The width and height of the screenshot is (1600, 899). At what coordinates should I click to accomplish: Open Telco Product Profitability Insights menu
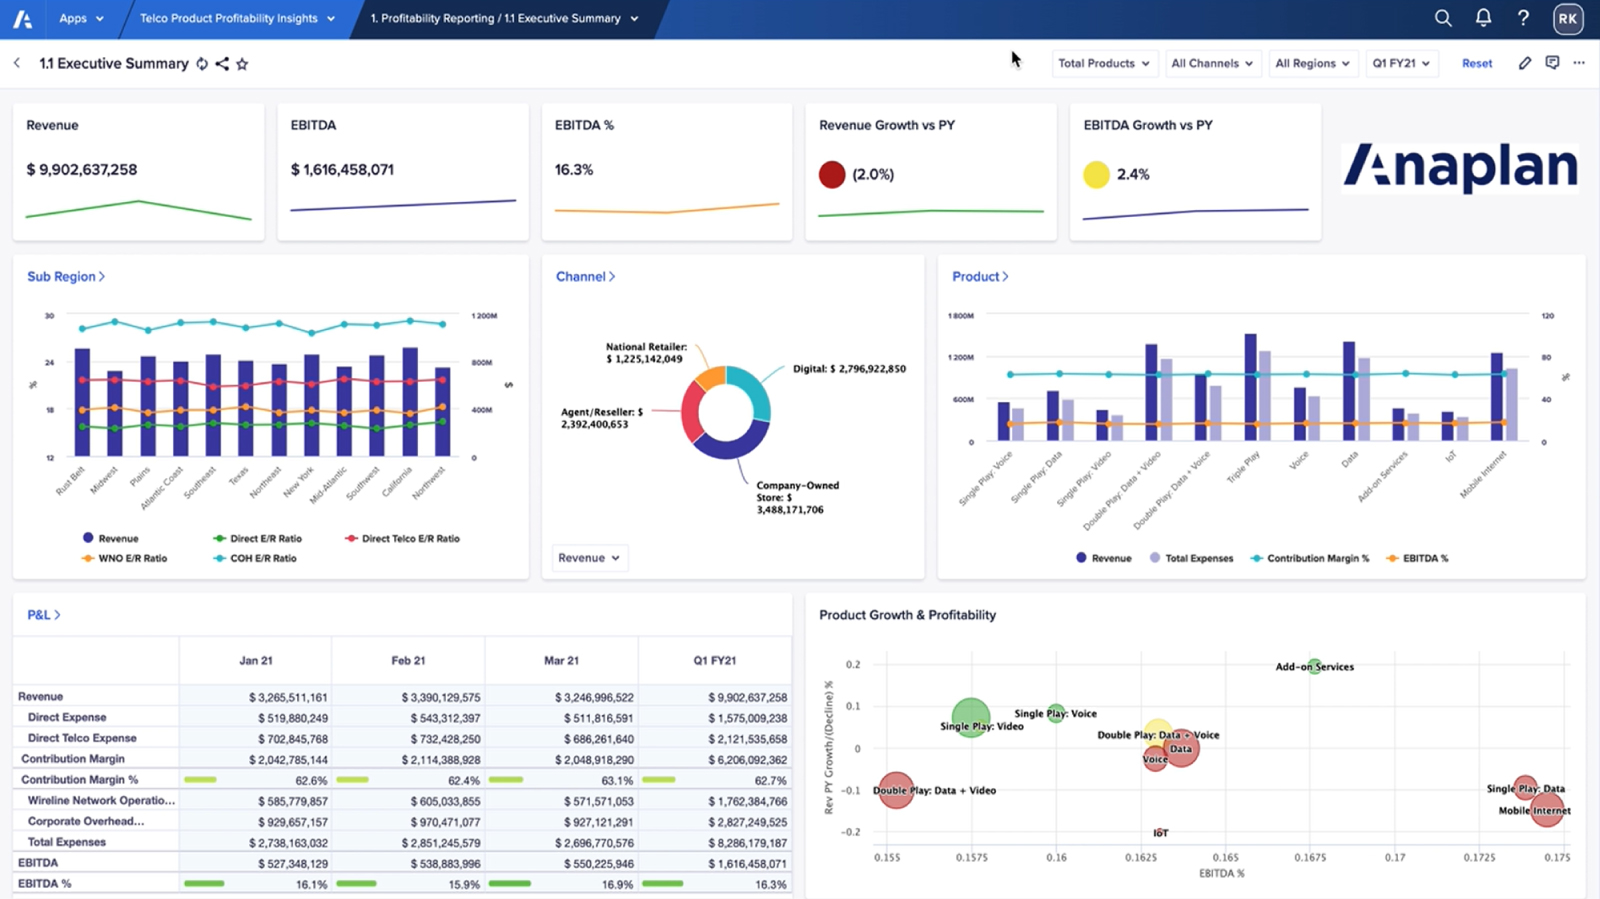click(237, 18)
